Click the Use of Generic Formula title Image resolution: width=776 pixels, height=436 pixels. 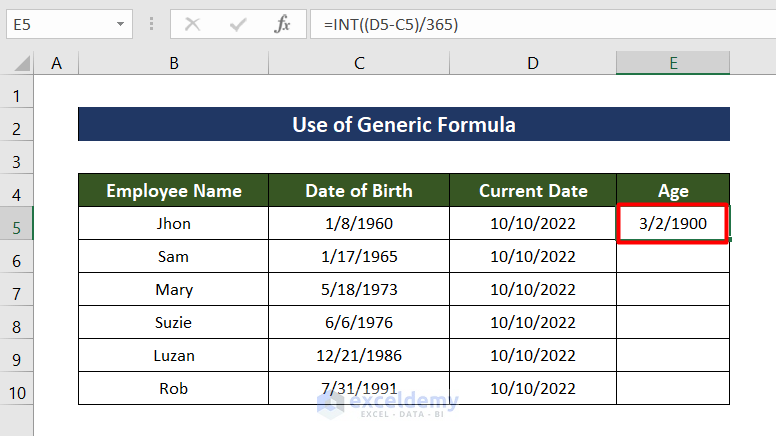pyautogui.click(x=404, y=125)
